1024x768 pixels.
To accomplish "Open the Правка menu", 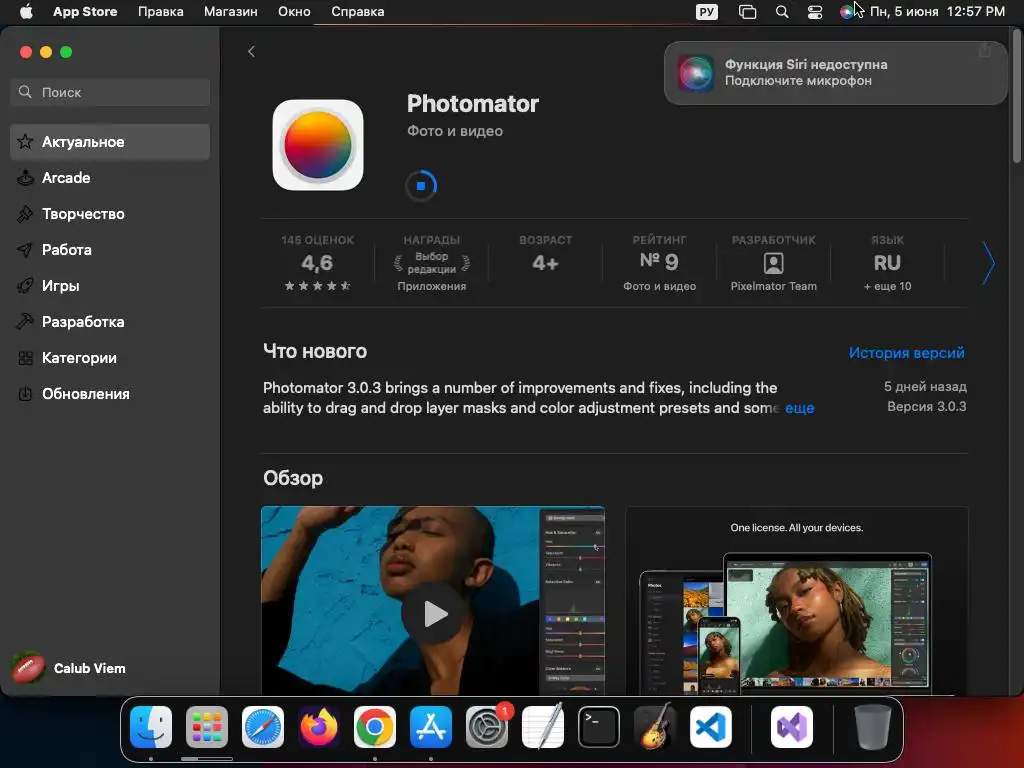I will [x=161, y=12].
